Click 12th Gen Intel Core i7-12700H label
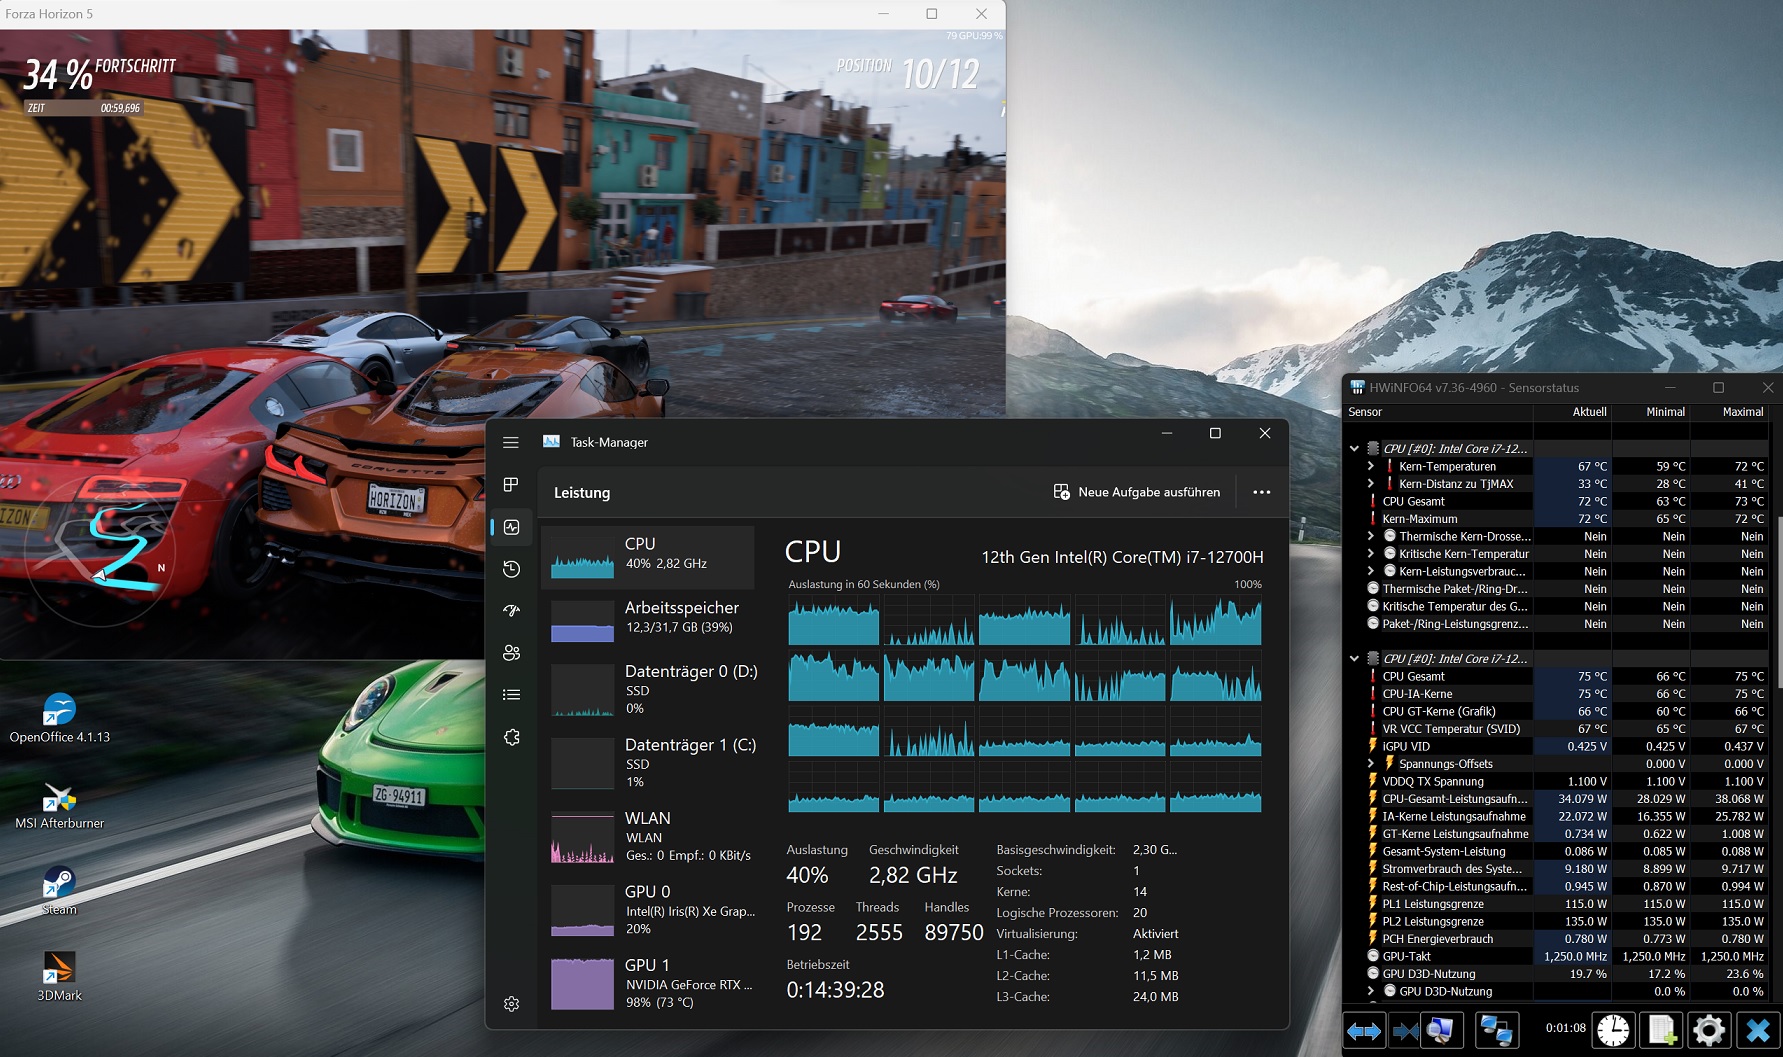 [x=1122, y=557]
